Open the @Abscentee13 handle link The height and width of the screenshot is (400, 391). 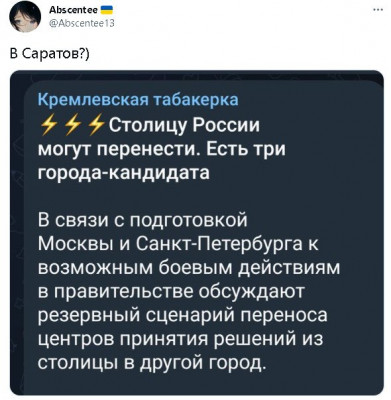pyautogui.click(x=82, y=23)
